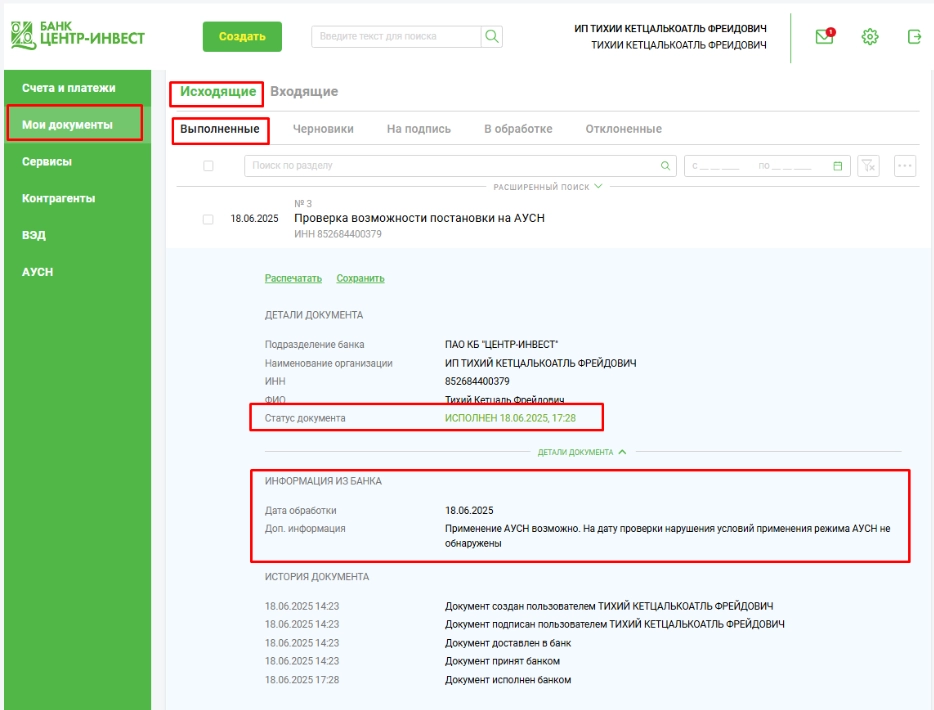Collapse the Детали документа section

click(582, 452)
